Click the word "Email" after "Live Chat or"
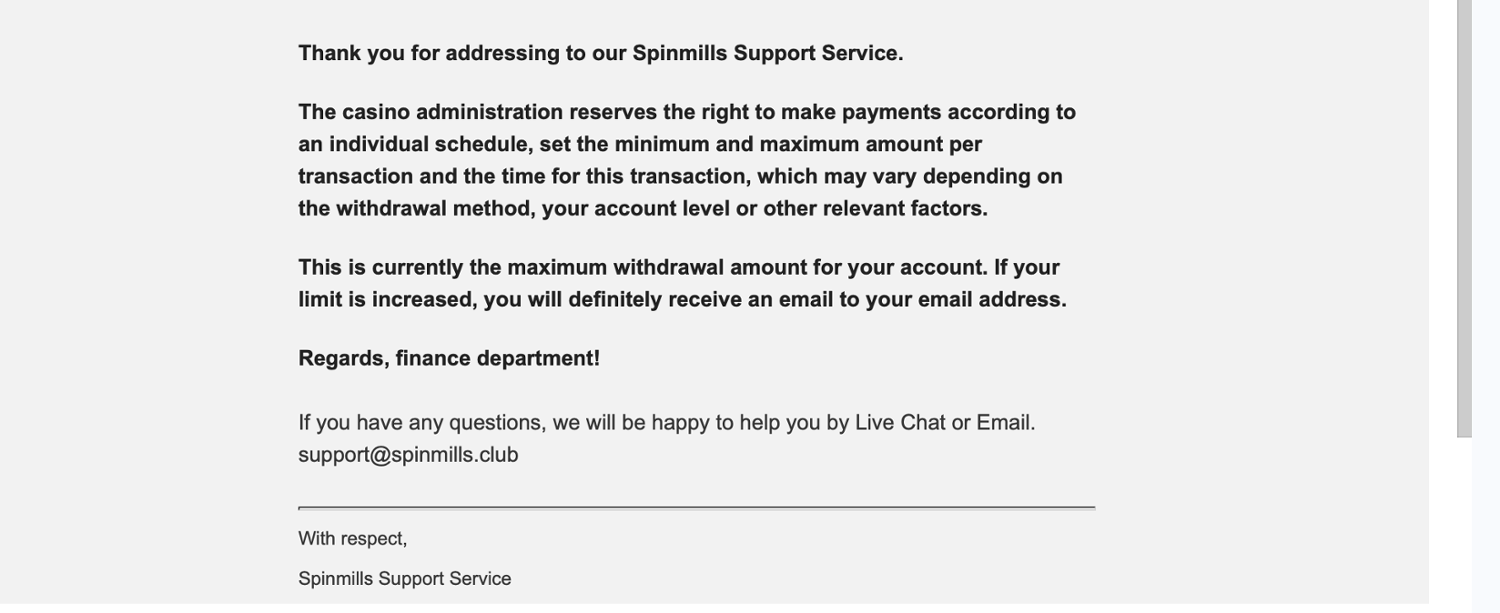Screen dimensions: 1500x613 pyautogui.click(x=1003, y=423)
